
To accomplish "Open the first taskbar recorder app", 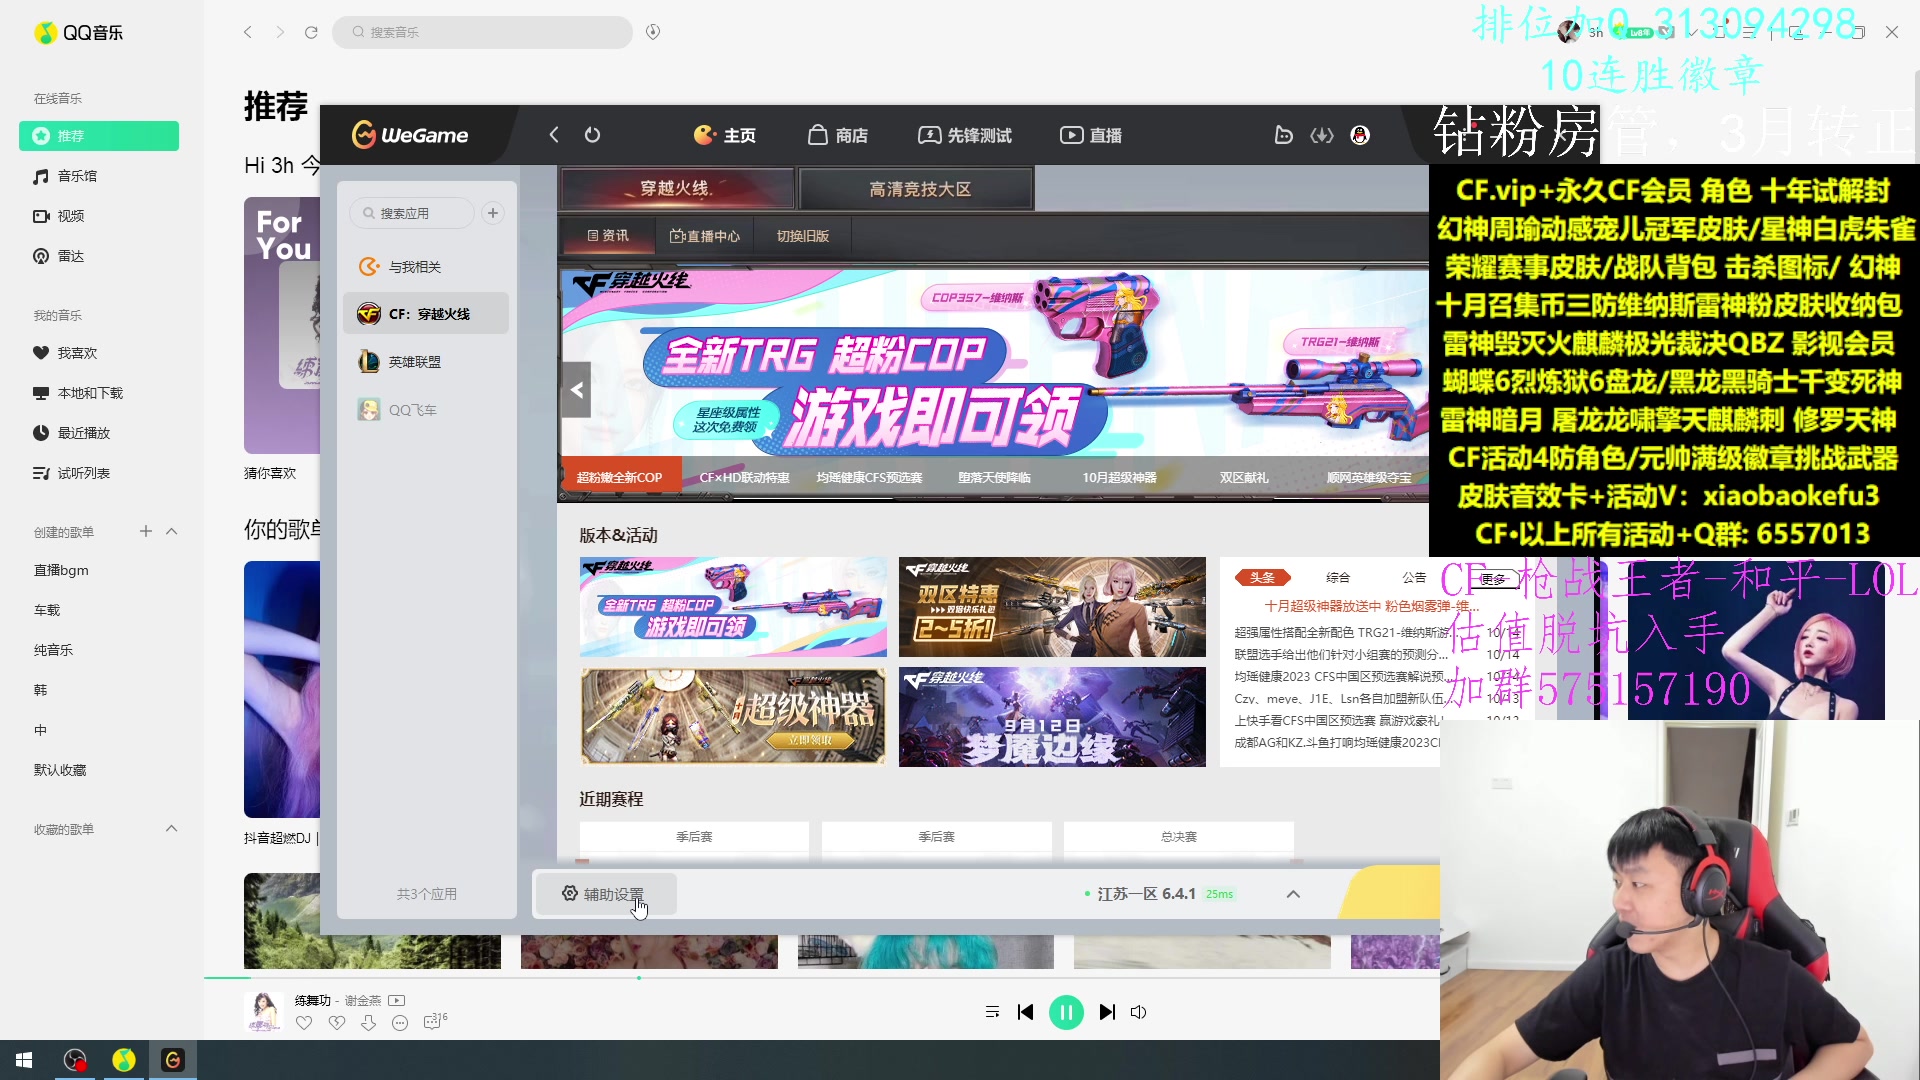I will pos(75,1060).
